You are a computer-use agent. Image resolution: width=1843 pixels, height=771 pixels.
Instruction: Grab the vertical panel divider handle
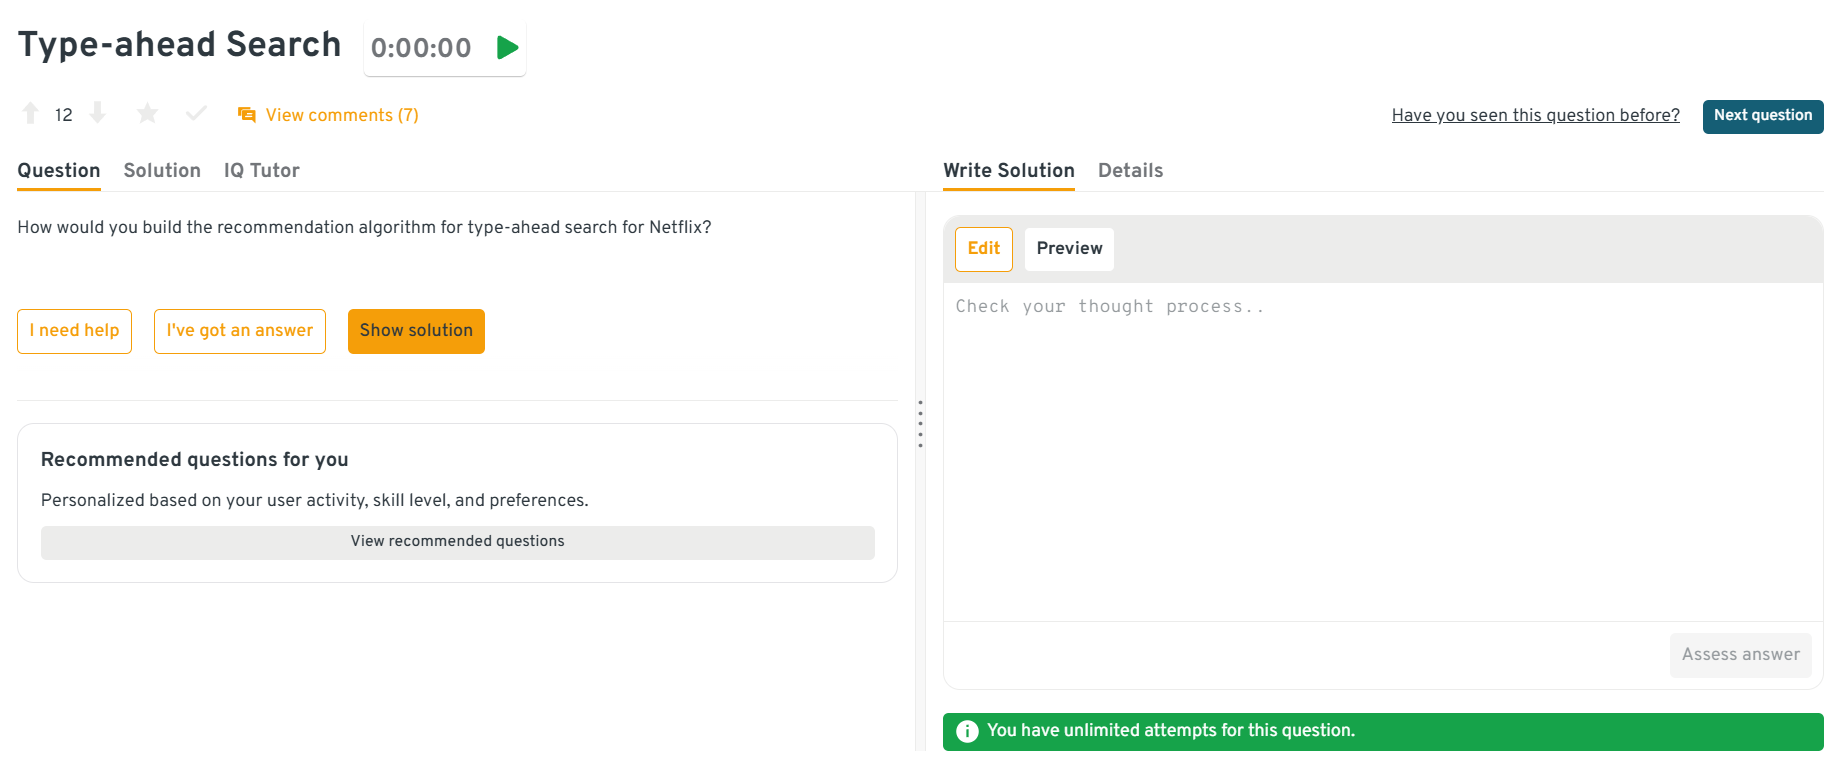(920, 424)
